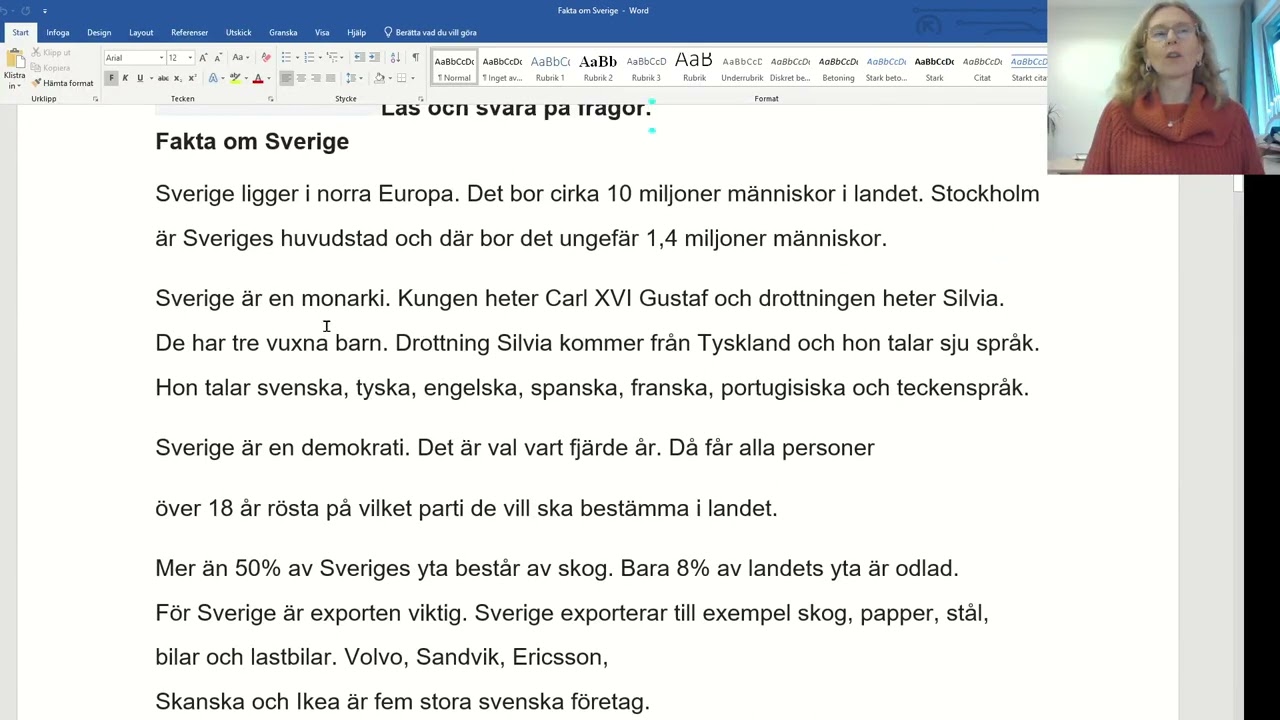The image size is (1280, 720).
Task: Apply the Rubrik 1 style
Action: pos(550,68)
